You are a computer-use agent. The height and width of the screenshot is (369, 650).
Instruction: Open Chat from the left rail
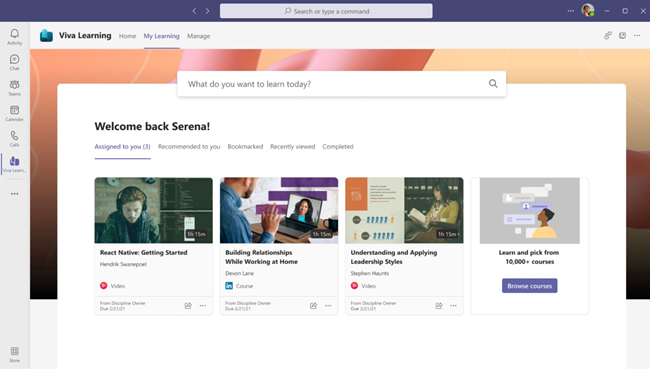click(x=15, y=62)
